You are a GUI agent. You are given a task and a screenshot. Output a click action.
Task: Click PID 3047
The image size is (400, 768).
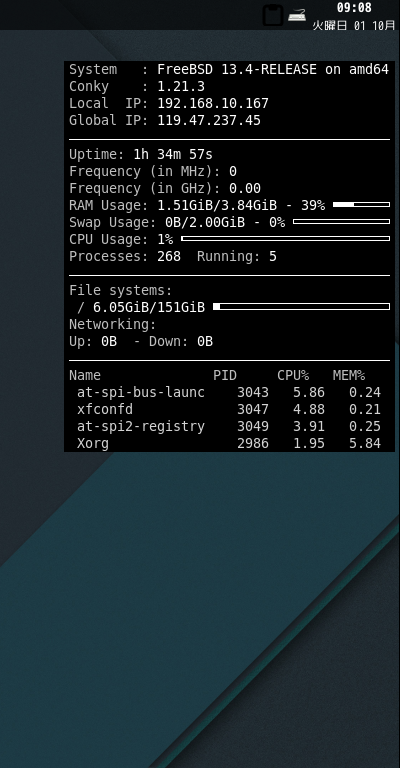tap(253, 409)
